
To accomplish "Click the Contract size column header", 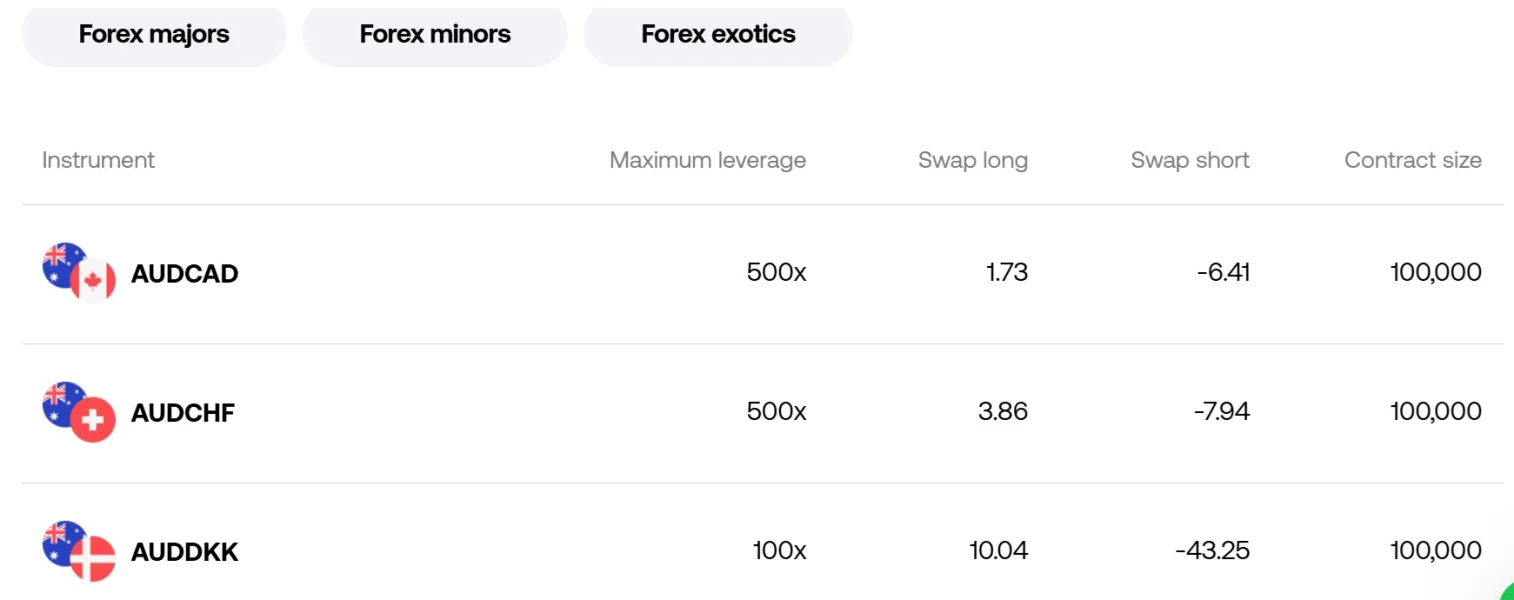I will click(x=1412, y=160).
